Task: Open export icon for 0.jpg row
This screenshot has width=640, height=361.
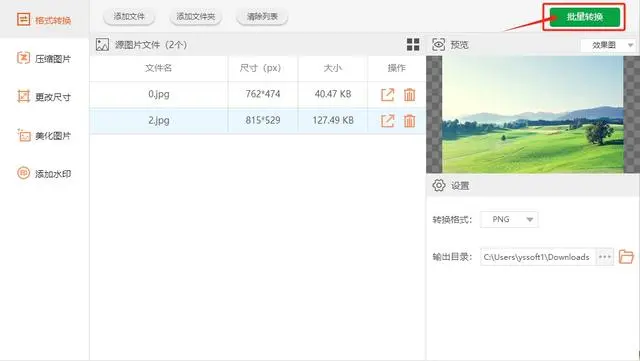Action: (x=387, y=94)
